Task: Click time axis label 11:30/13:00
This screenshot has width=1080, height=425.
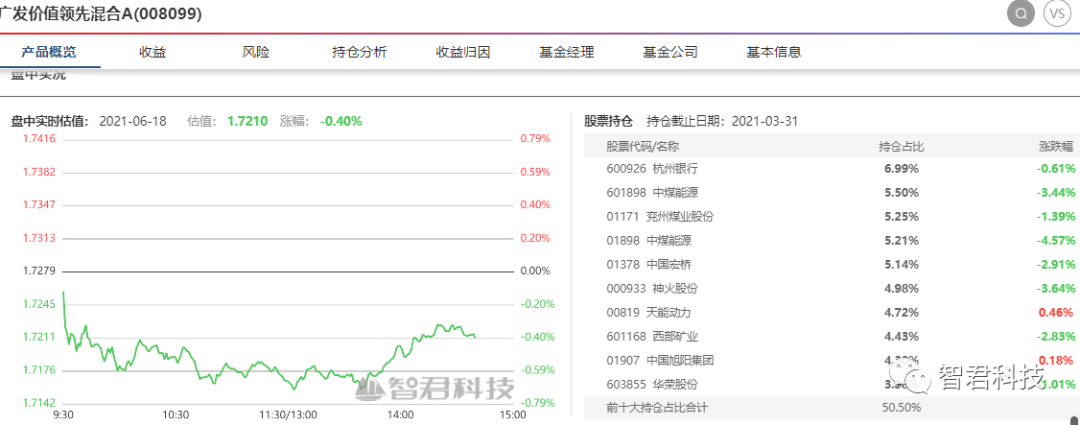Action: click(288, 415)
